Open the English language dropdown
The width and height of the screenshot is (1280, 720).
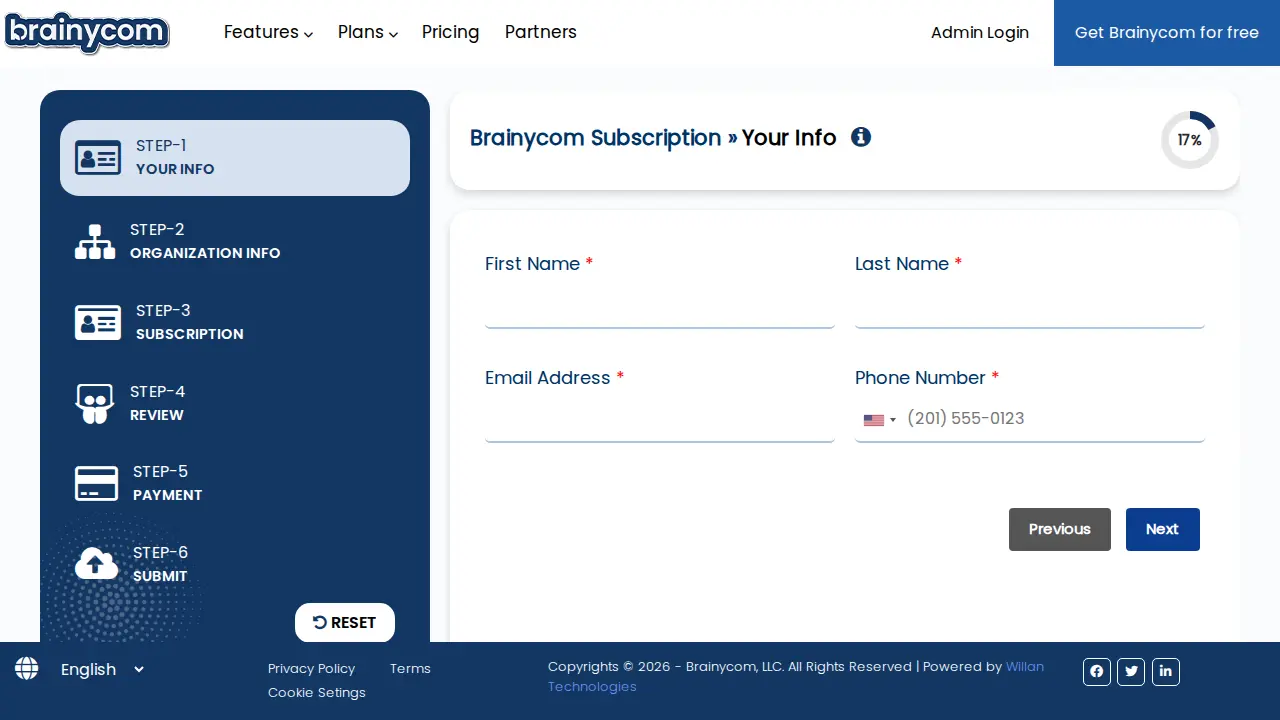[x=102, y=670]
